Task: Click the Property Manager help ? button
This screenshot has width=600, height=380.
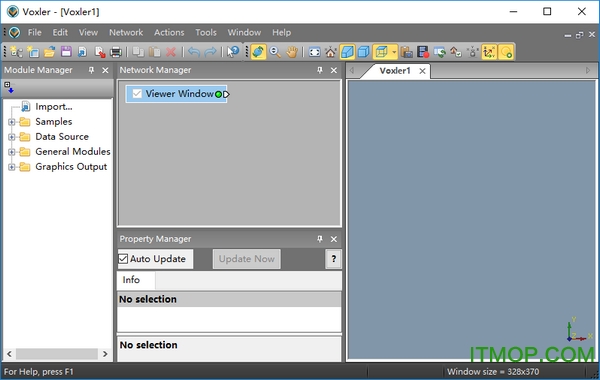Action: click(333, 259)
